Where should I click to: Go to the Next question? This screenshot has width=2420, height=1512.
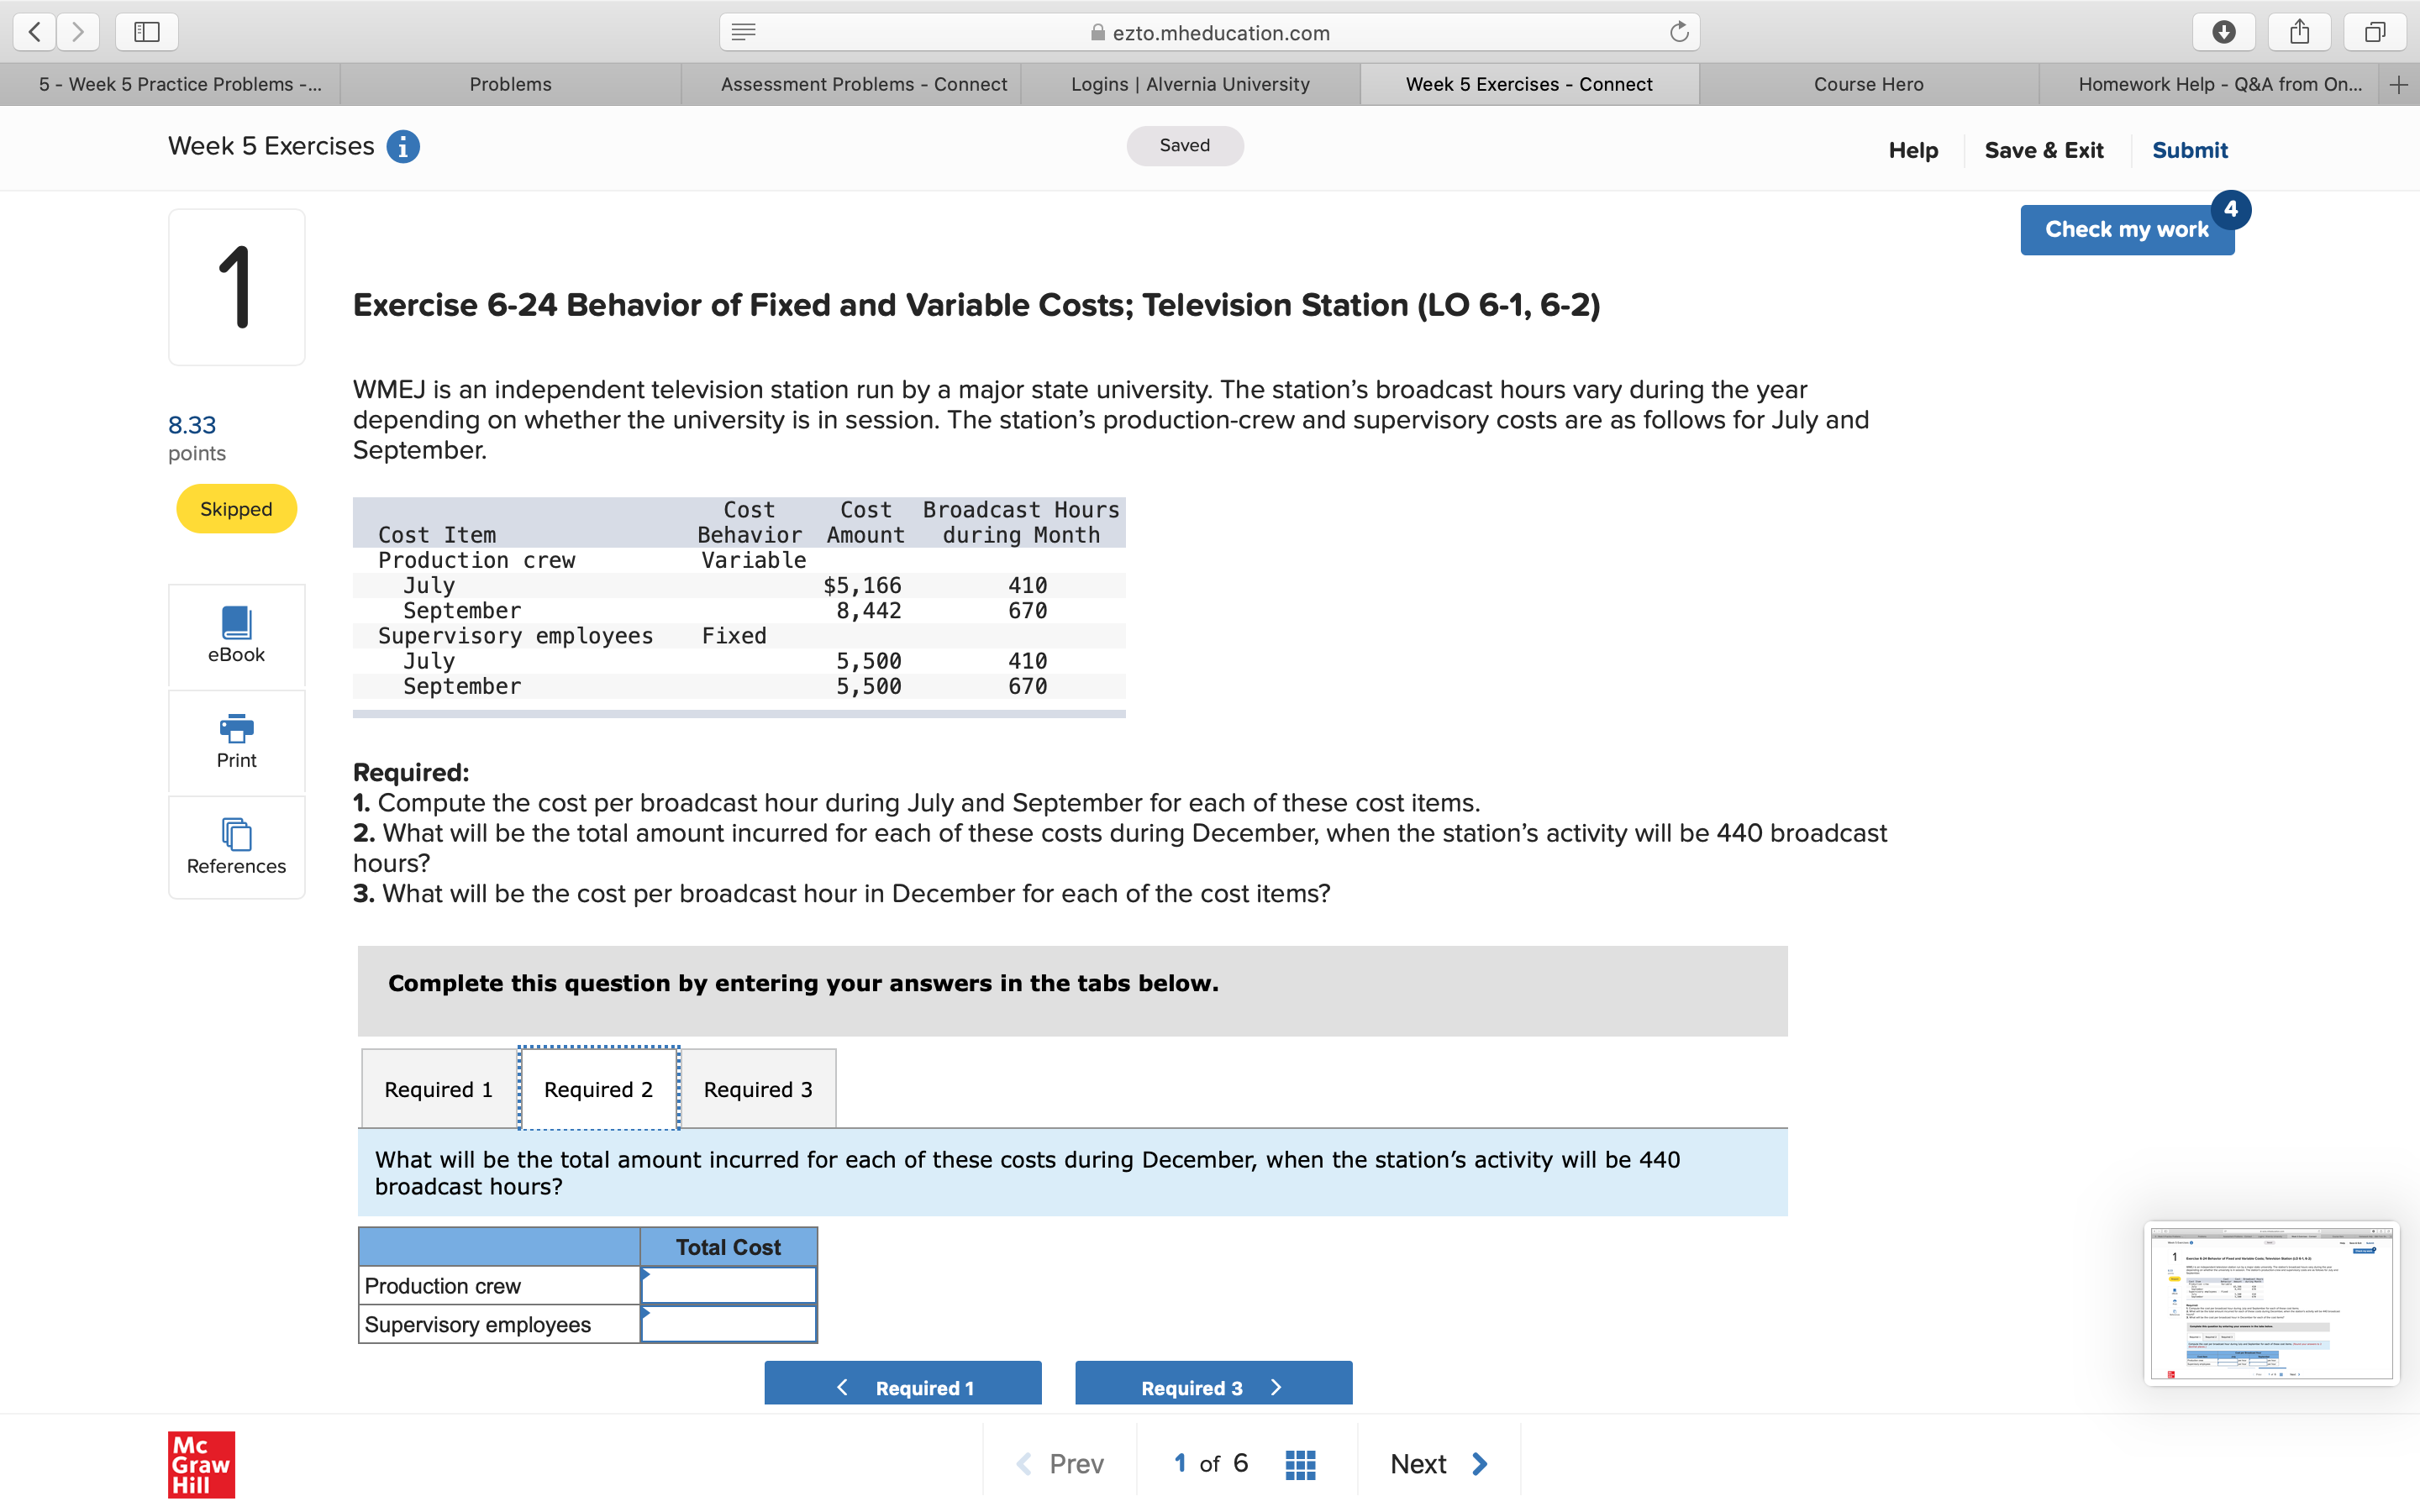1438,1464
